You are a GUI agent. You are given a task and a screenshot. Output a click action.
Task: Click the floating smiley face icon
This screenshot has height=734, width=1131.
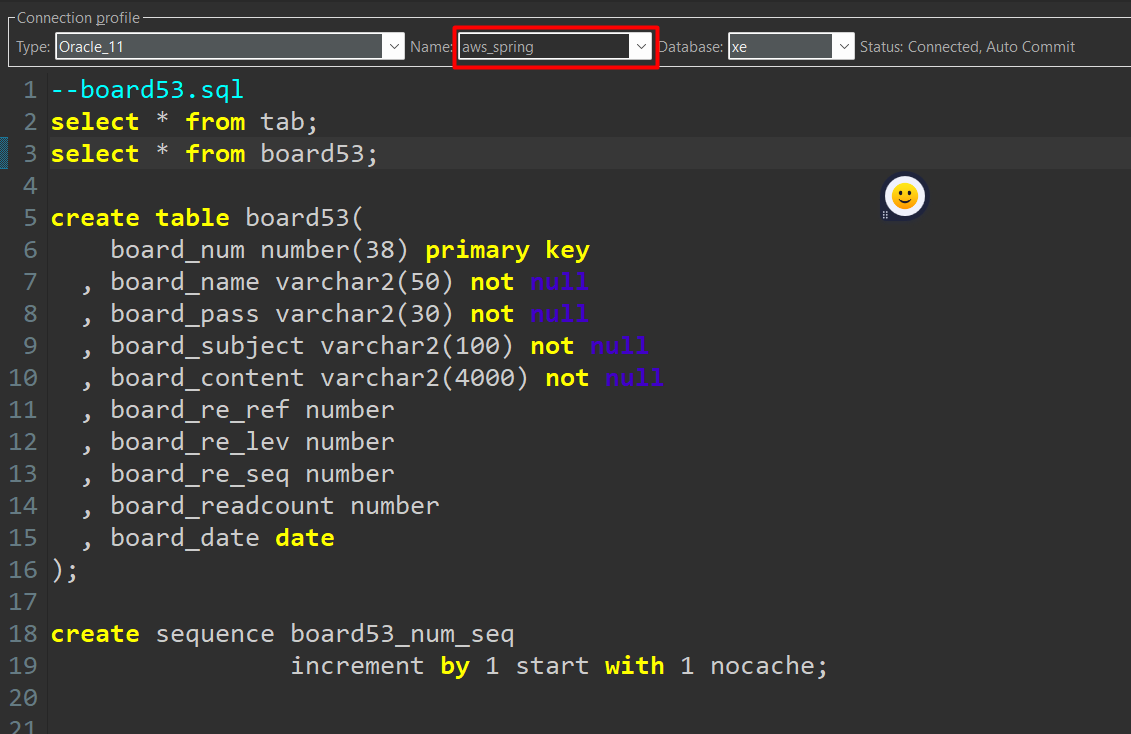(x=905, y=196)
